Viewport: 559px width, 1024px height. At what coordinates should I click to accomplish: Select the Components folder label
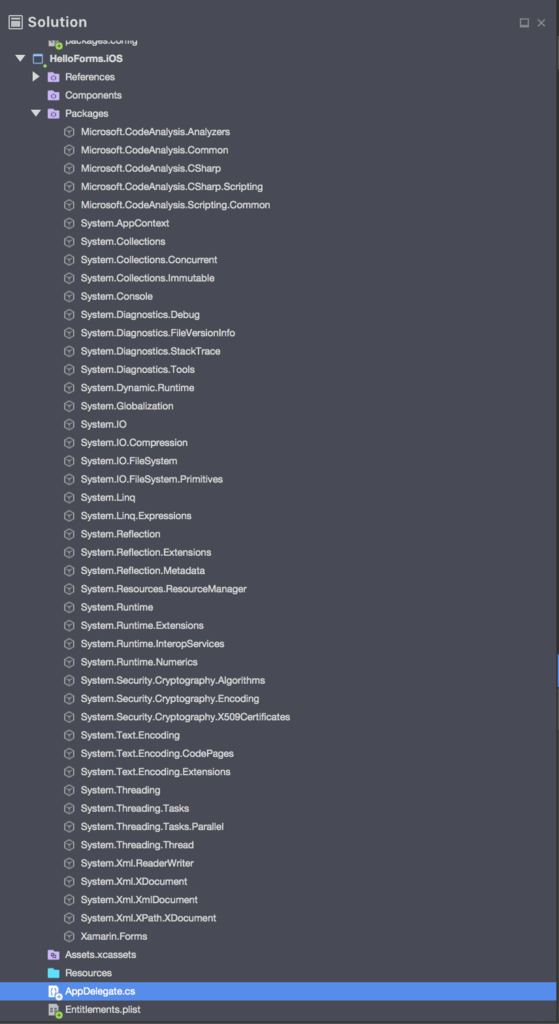click(x=93, y=95)
